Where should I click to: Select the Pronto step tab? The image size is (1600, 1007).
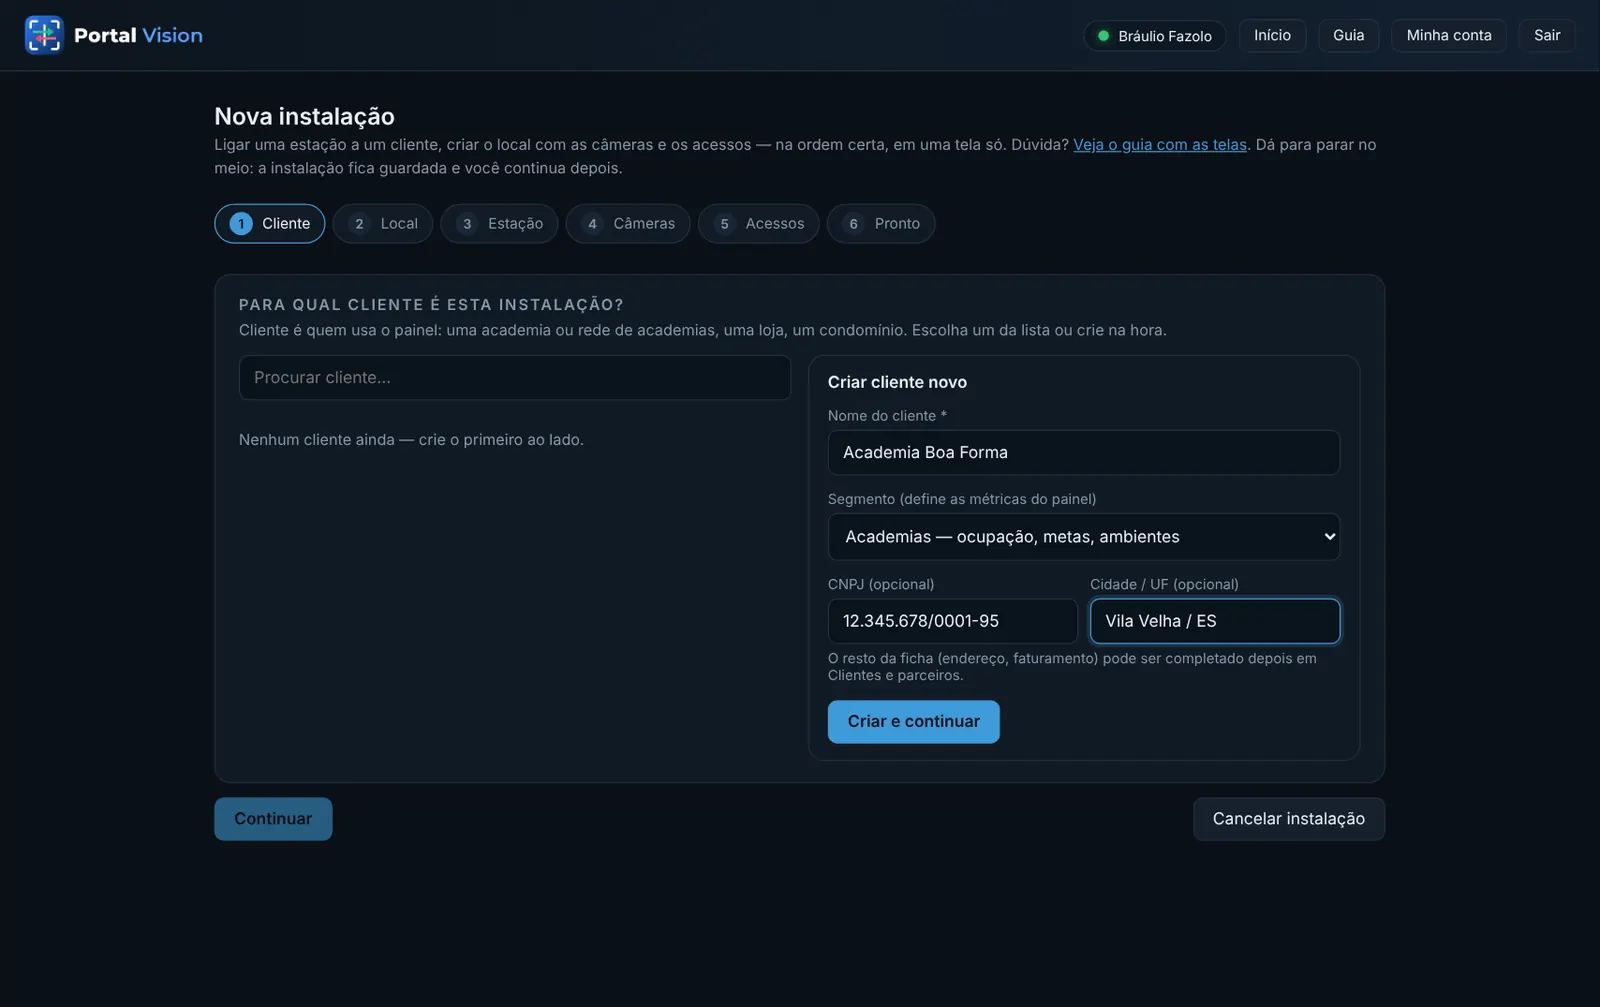[x=881, y=224]
